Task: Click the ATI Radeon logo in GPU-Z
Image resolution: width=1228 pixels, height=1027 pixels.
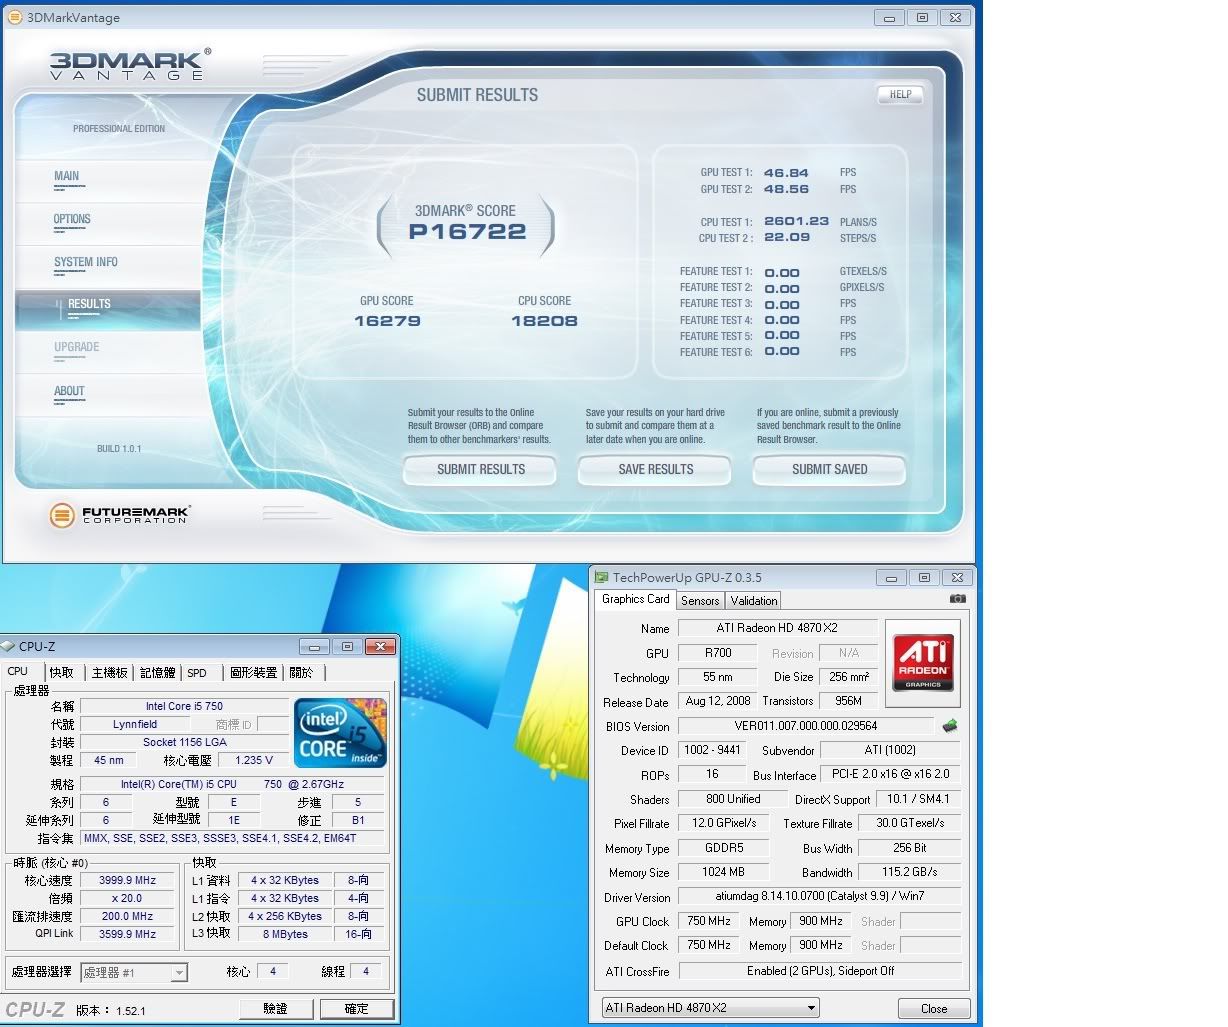Action: pos(923,660)
